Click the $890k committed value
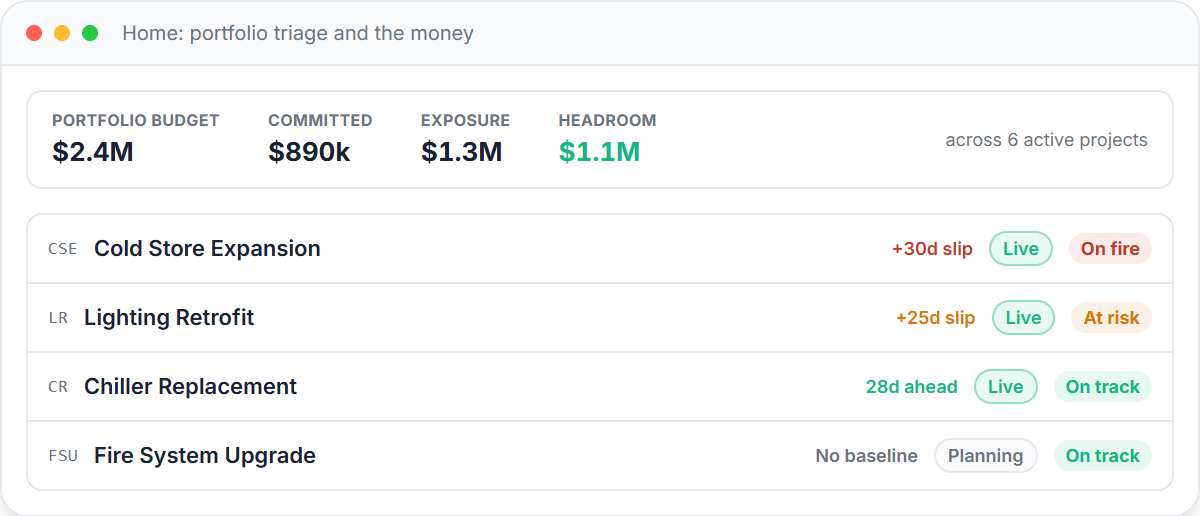The width and height of the screenshot is (1200, 516). (309, 152)
